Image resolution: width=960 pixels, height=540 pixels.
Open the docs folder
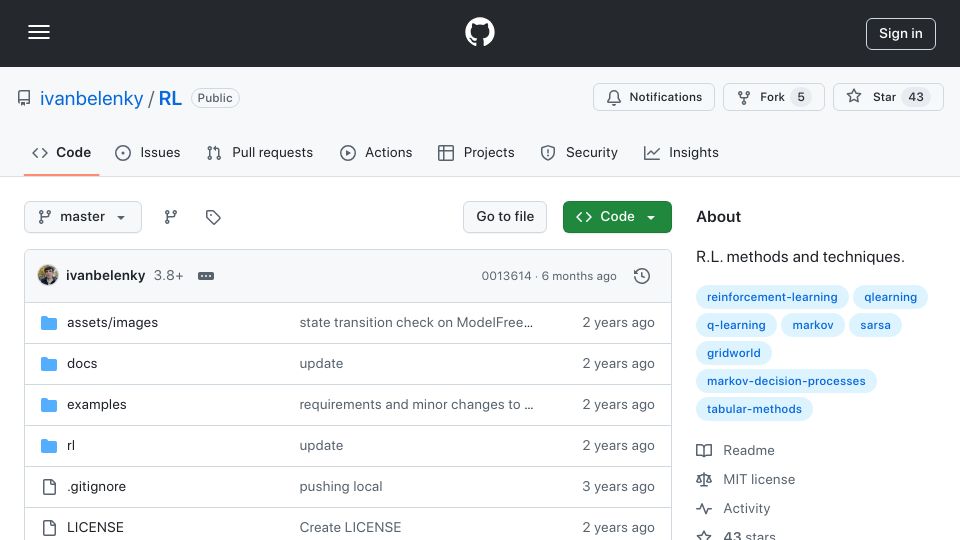pos(82,364)
